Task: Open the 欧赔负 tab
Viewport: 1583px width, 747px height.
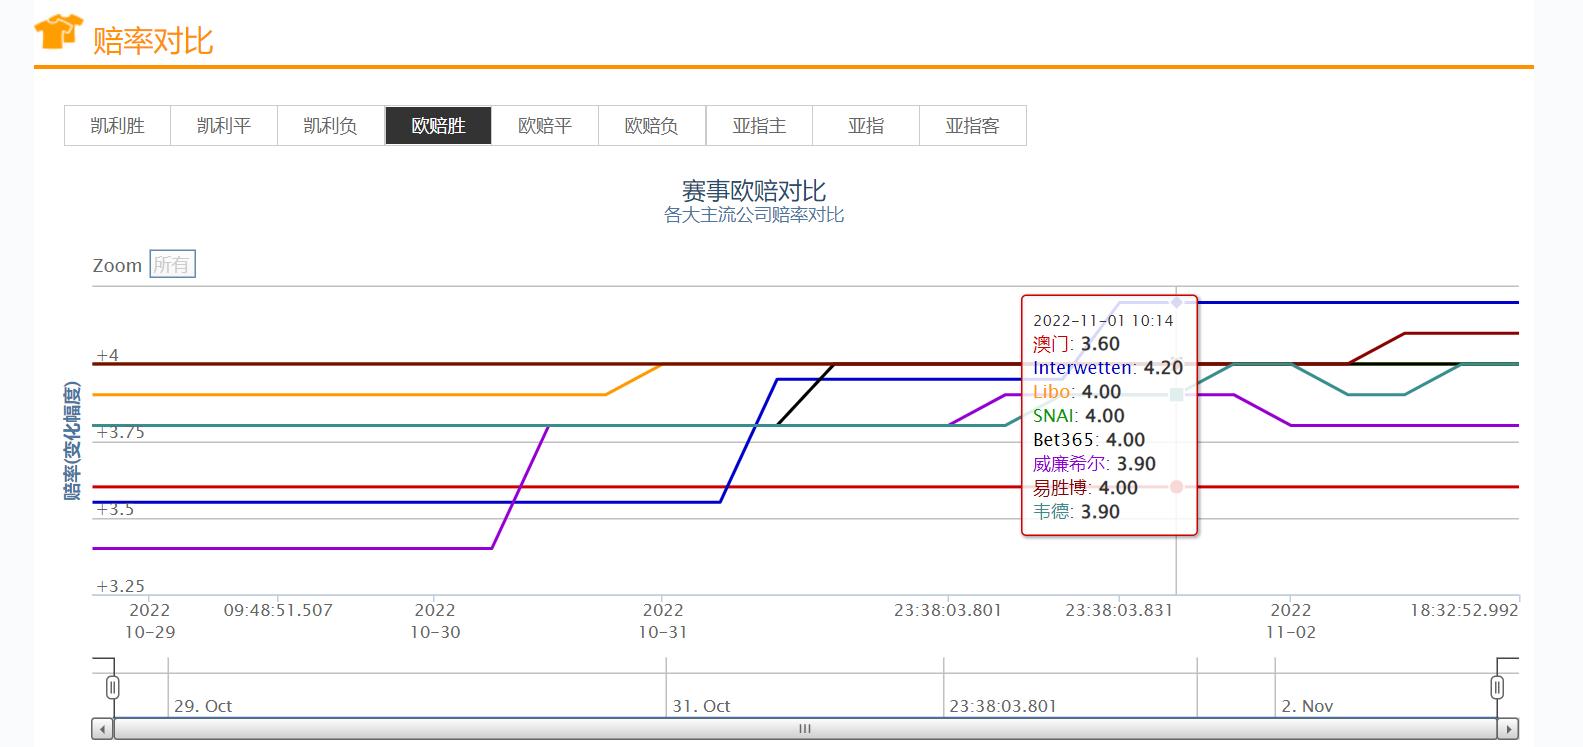Action: [652, 126]
